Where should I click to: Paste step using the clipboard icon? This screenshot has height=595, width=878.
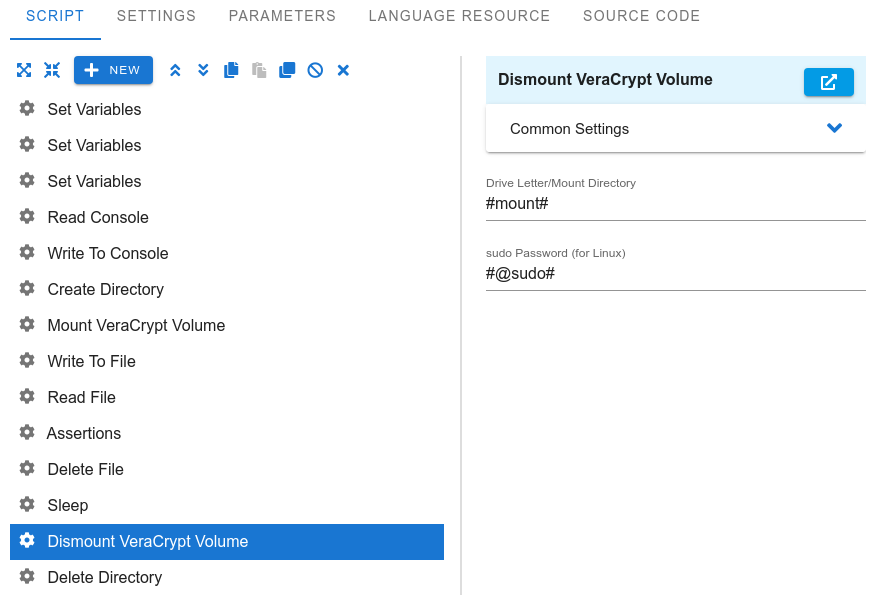click(259, 70)
